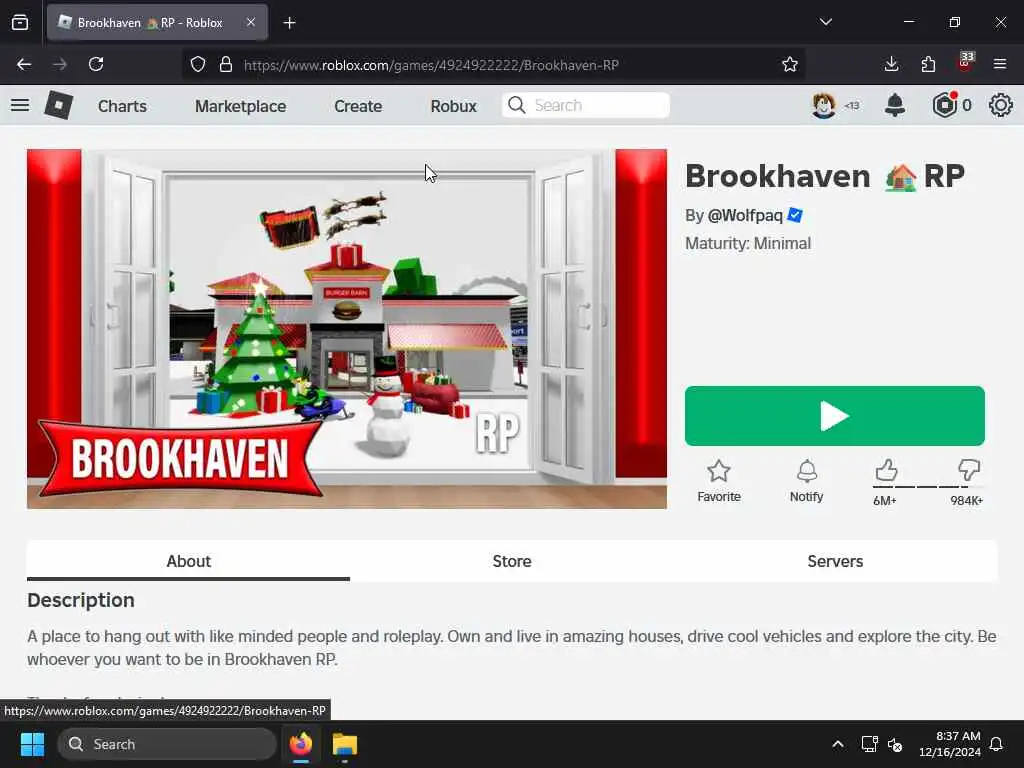Click the 6M+ likes count
The image size is (1024, 768).
pos(884,501)
